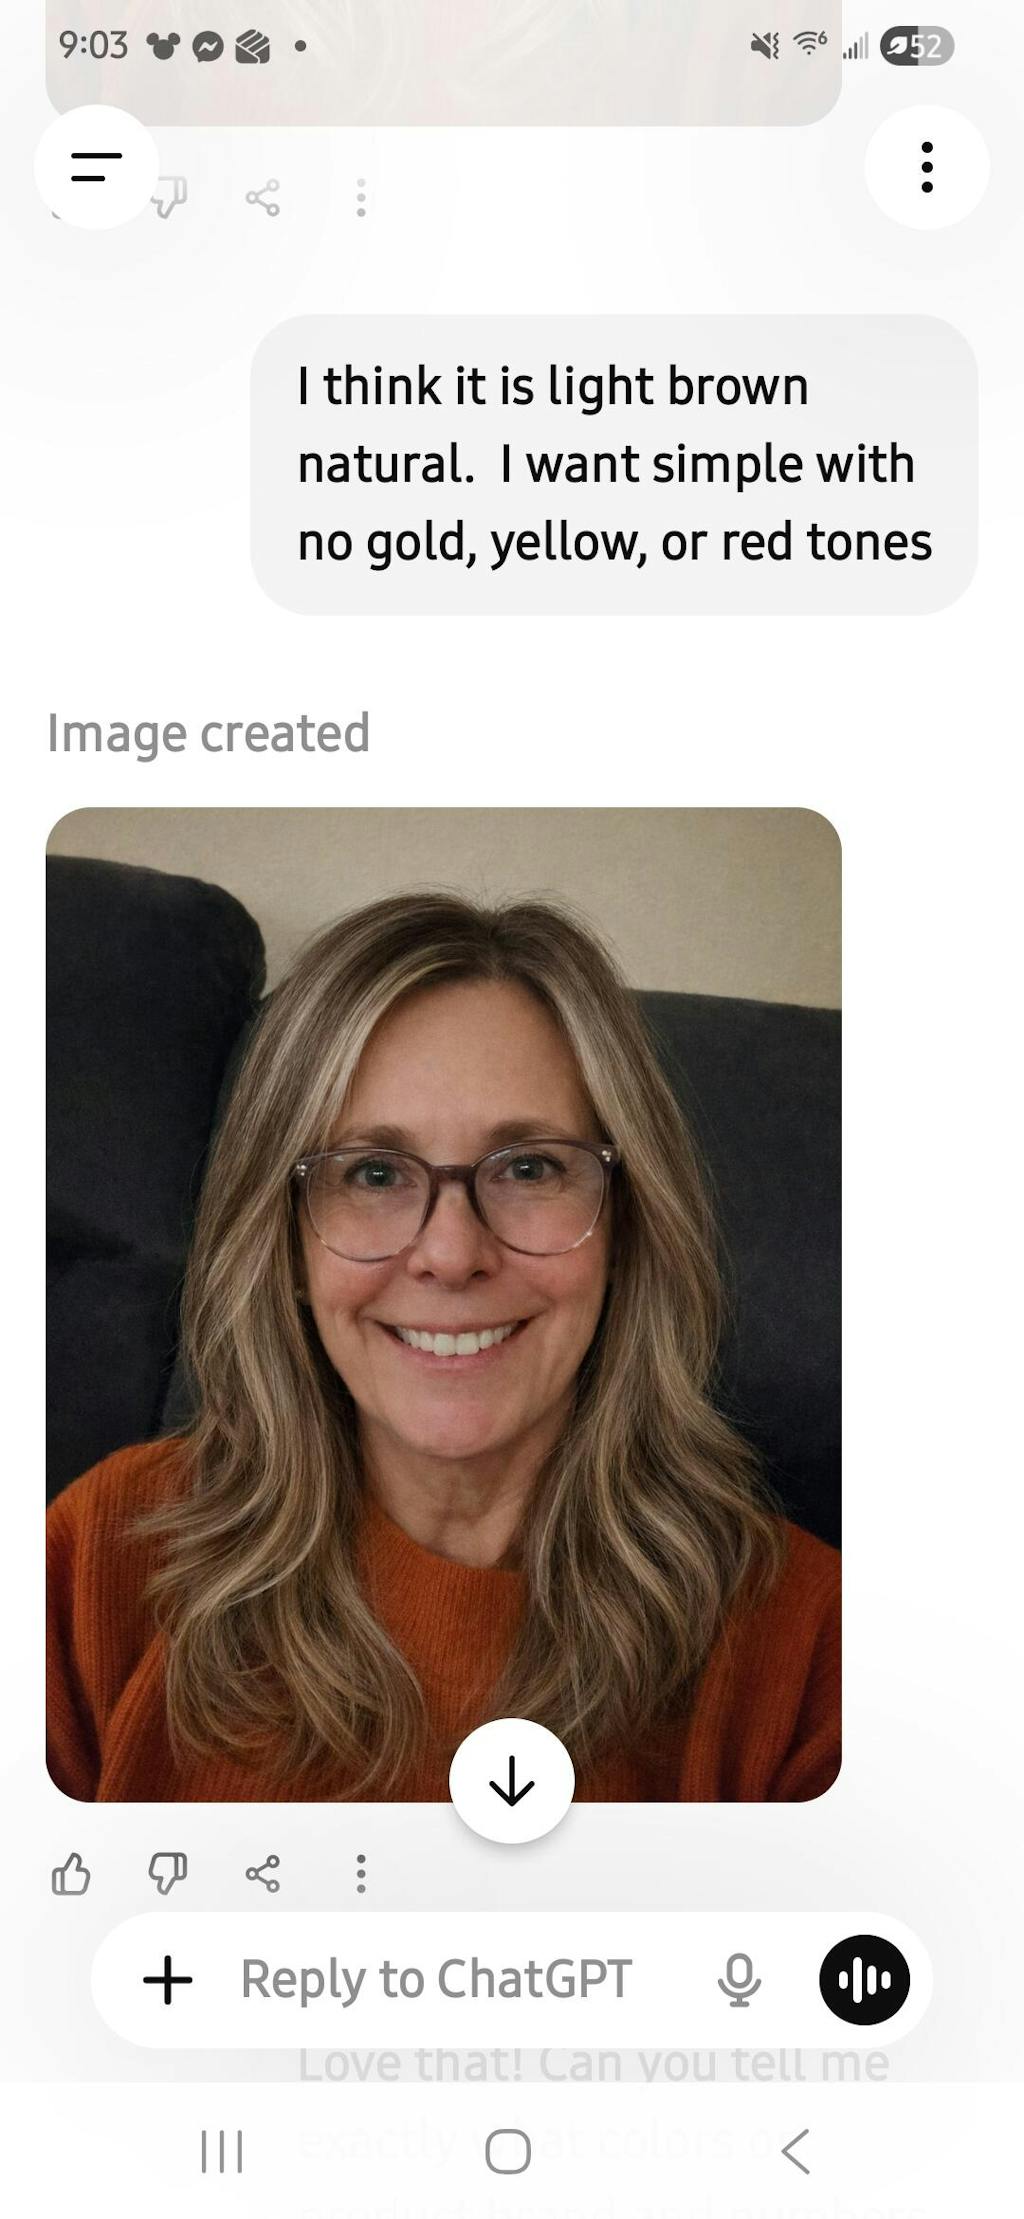Open more options under the created image
This screenshot has width=1024, height=2219.
click(x=361, y=1874)
